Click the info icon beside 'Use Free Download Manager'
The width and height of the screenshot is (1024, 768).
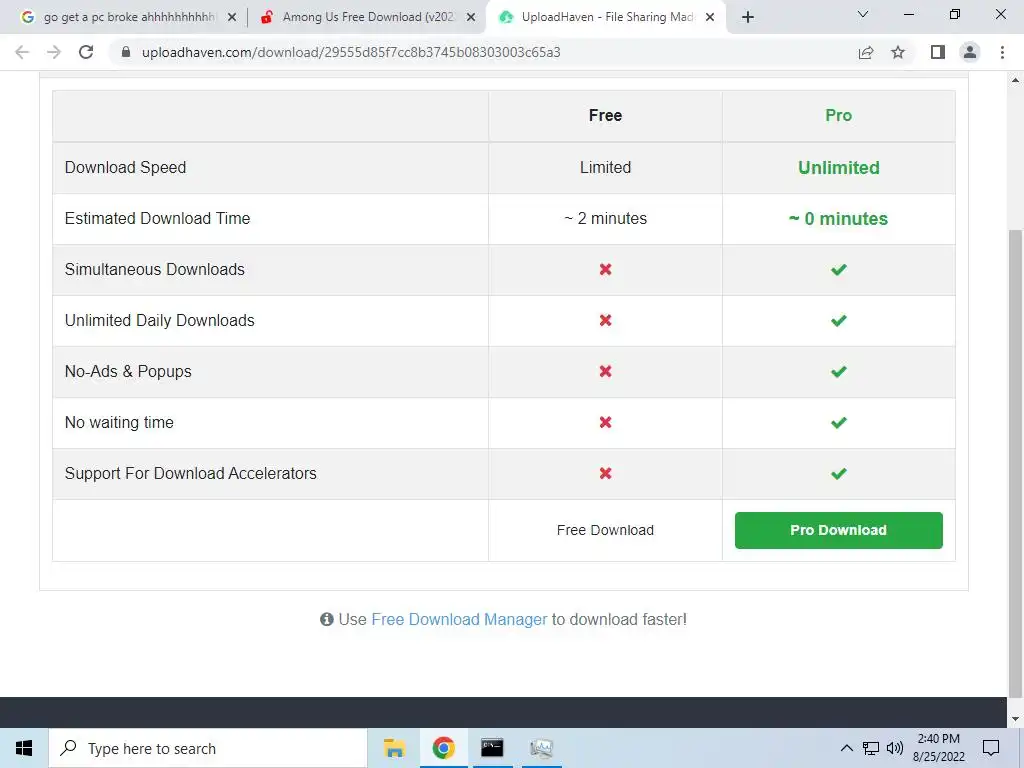point(327,619)
